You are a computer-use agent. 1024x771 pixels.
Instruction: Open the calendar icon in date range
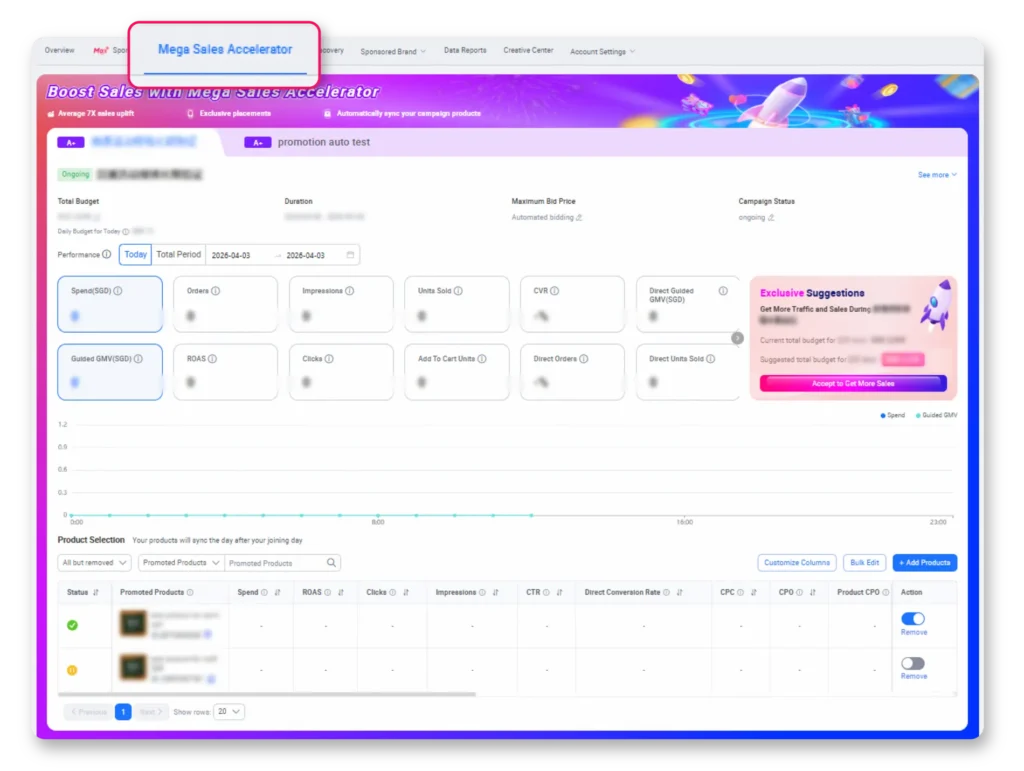pos(350,255)
